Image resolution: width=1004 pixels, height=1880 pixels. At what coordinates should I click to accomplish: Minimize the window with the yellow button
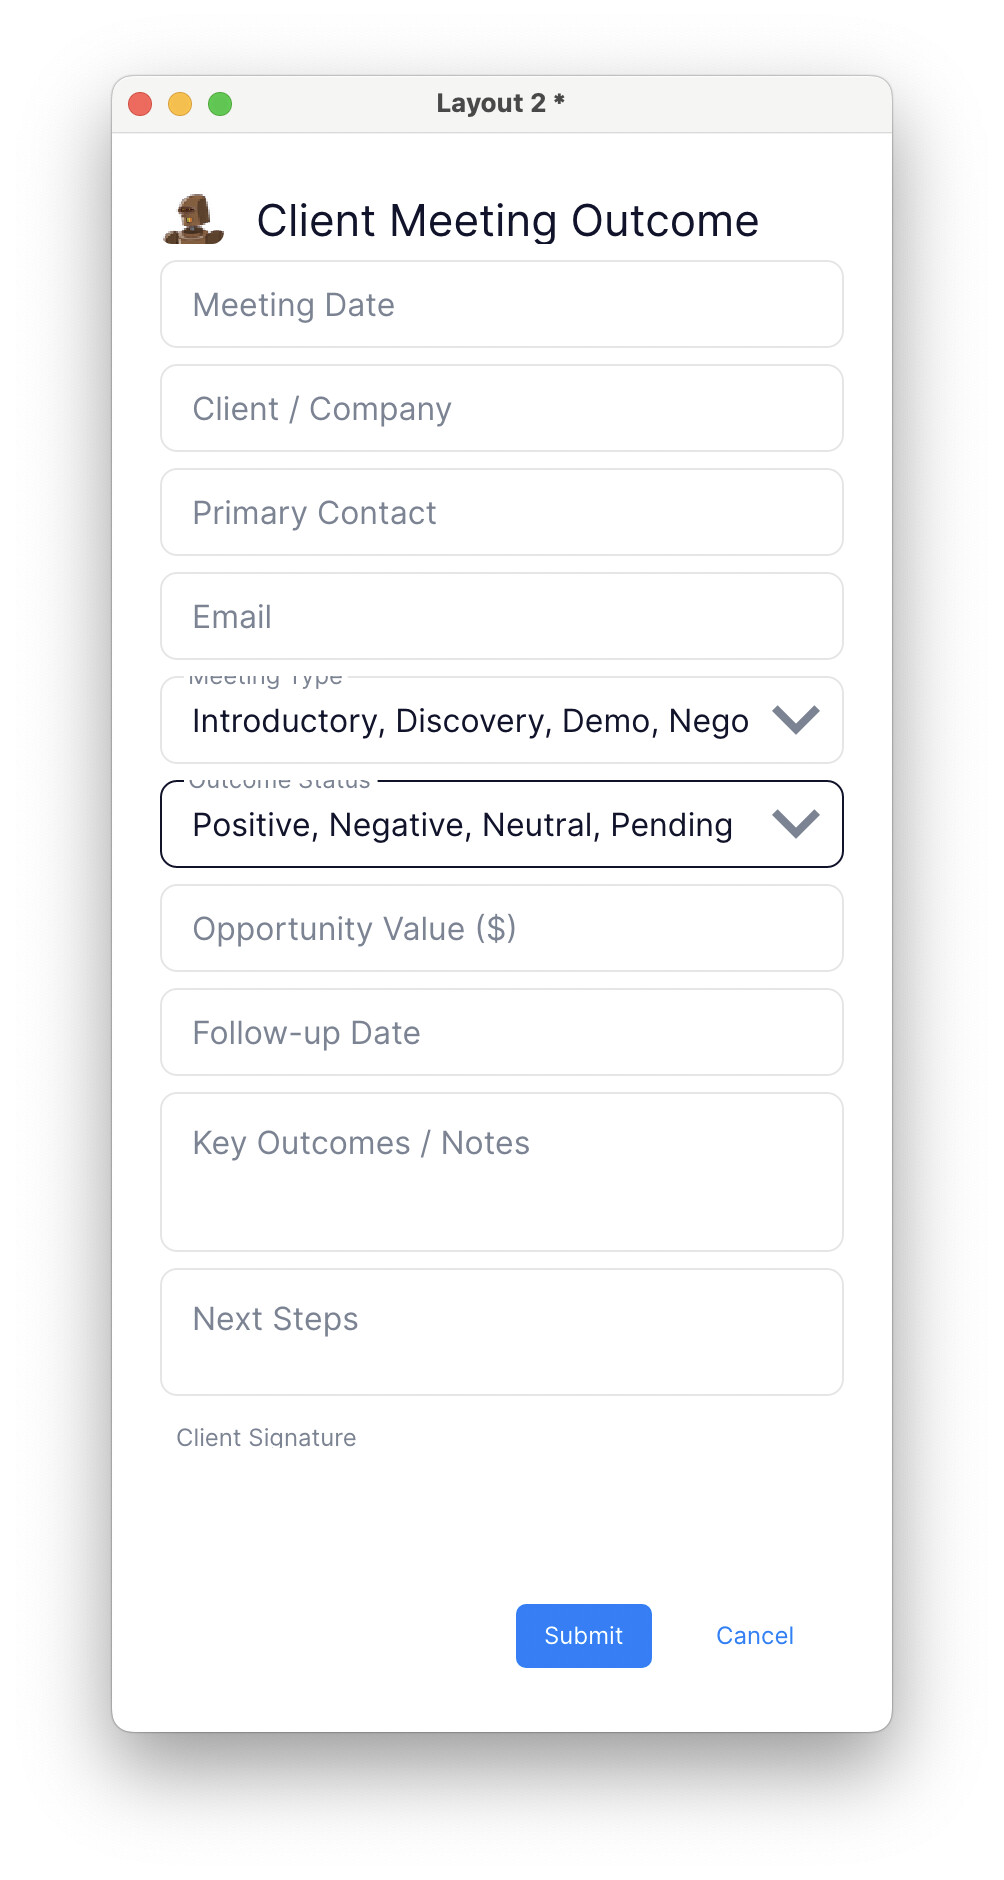(x=180, y=104)
